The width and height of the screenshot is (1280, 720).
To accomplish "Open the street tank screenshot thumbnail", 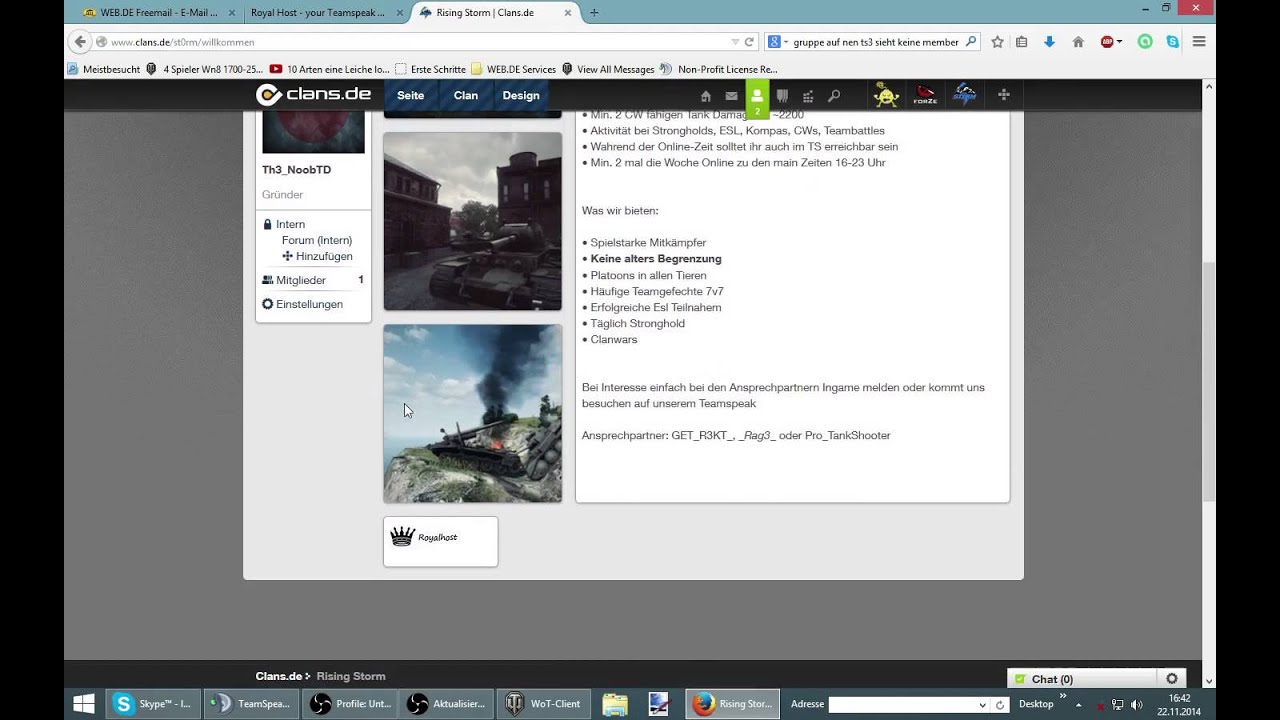I will (472, 221).
